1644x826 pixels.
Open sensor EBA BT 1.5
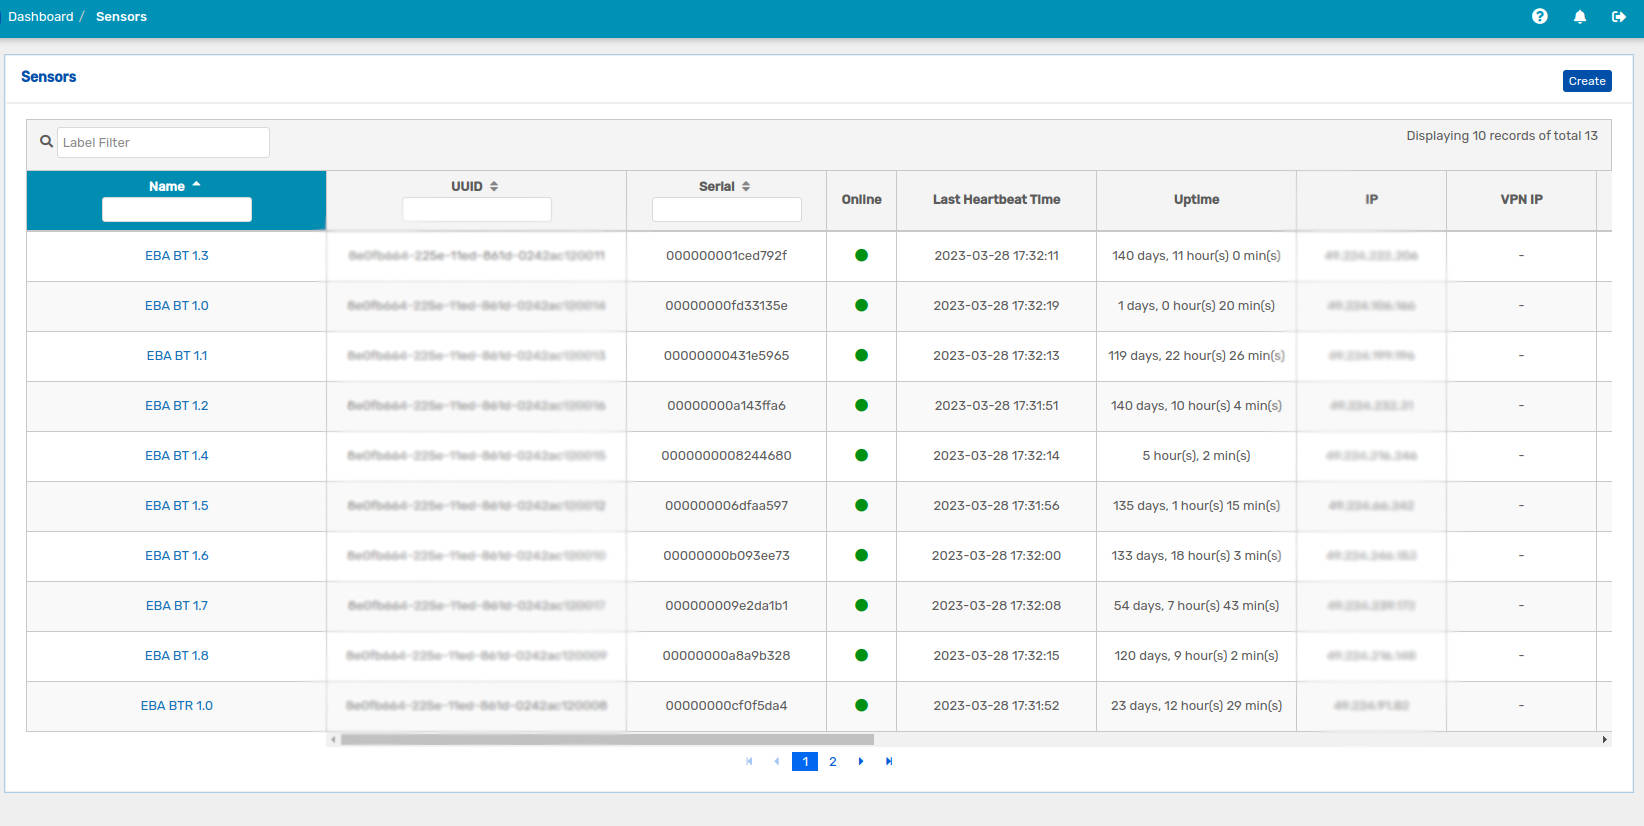[177, 506]
